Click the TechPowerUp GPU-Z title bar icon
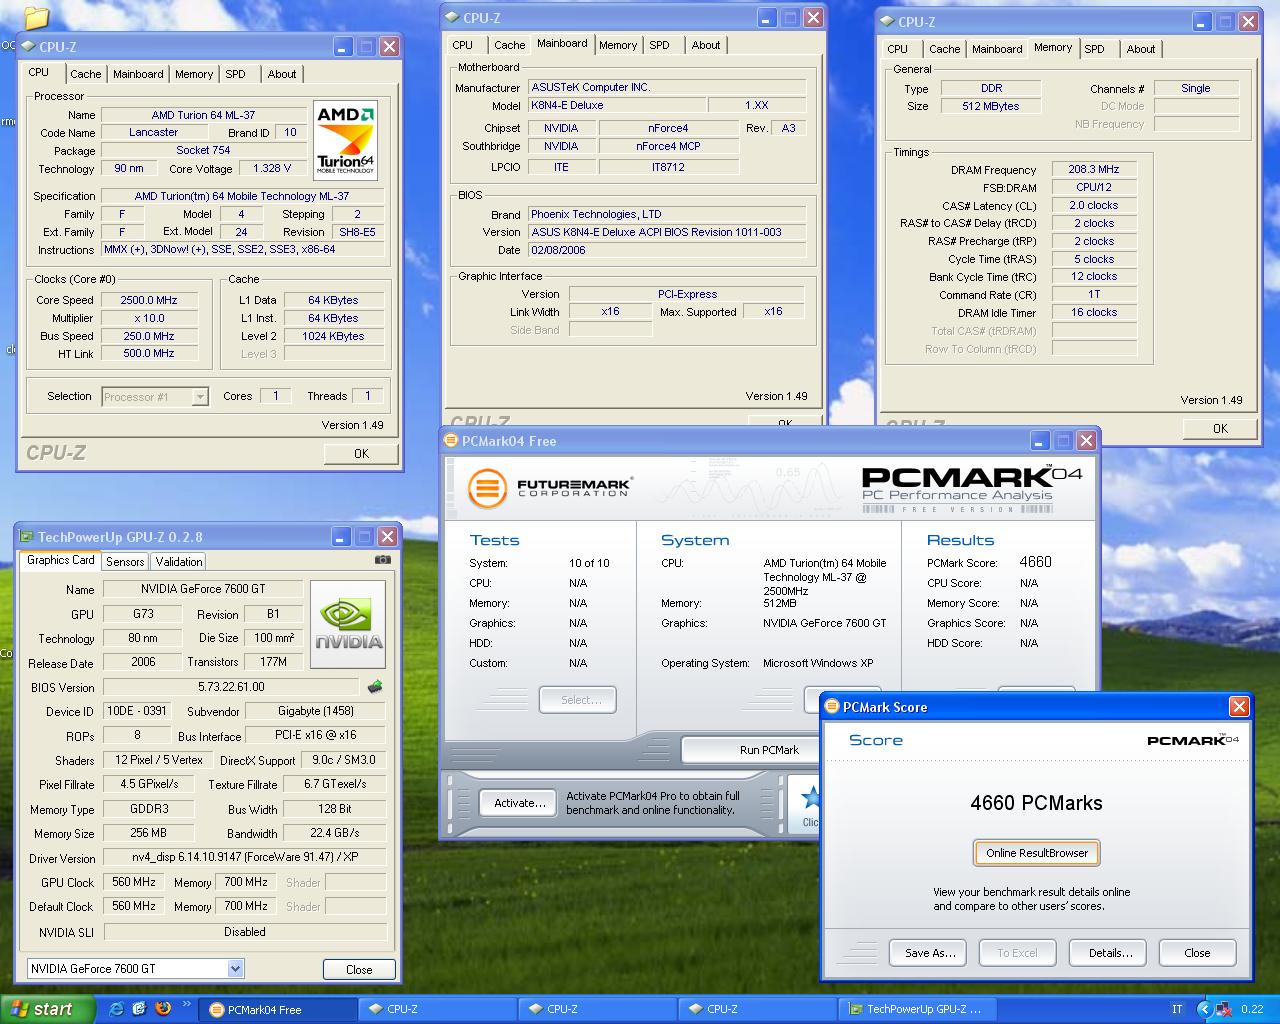 pos(27,537)
